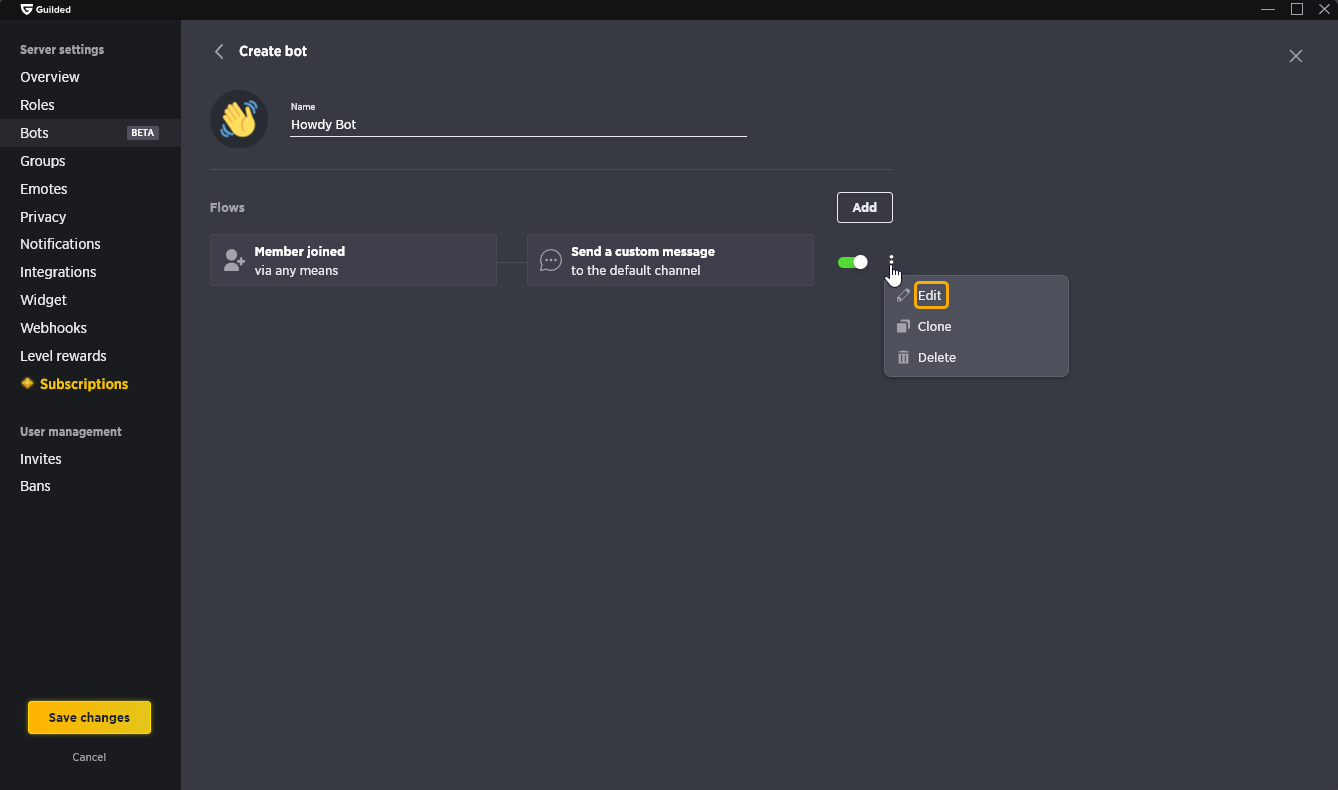Click the waving hand bot avatar
1338x790 pixels.
click(239, 120)
